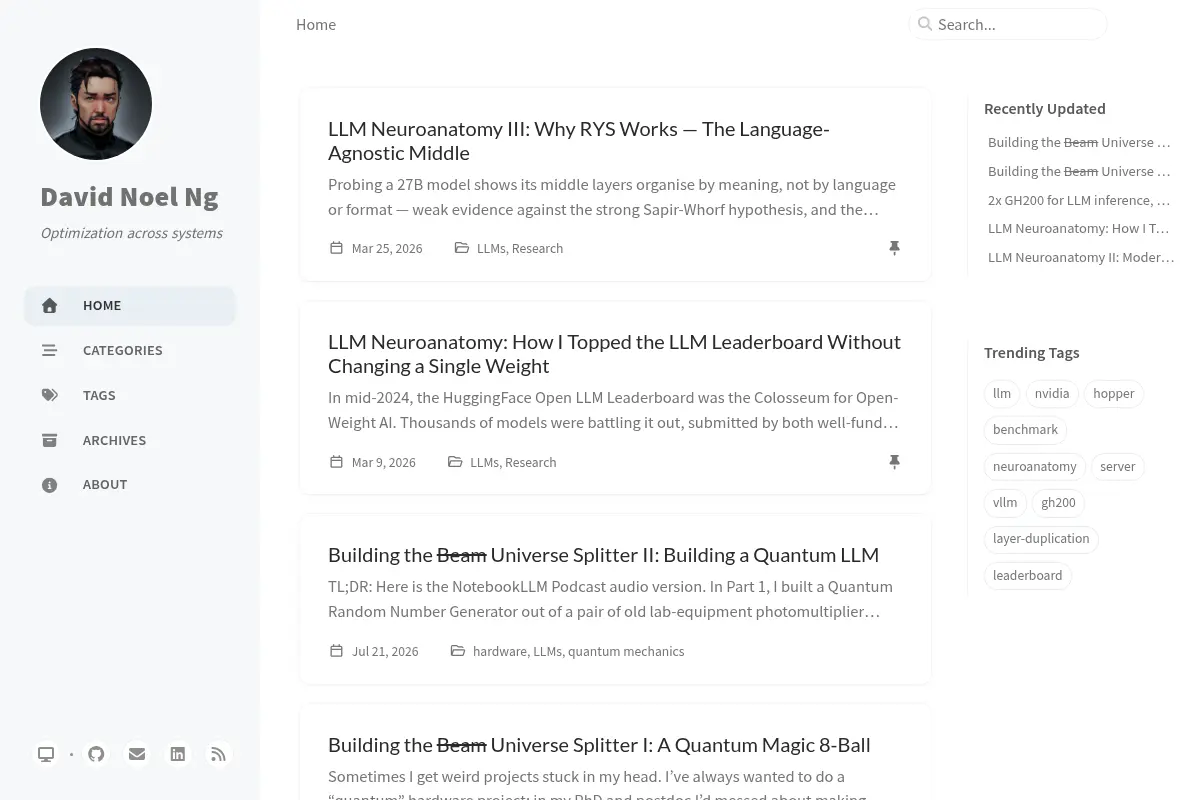Select the Tags icon in sidebar
The image size is (1200, 800).
49,395
